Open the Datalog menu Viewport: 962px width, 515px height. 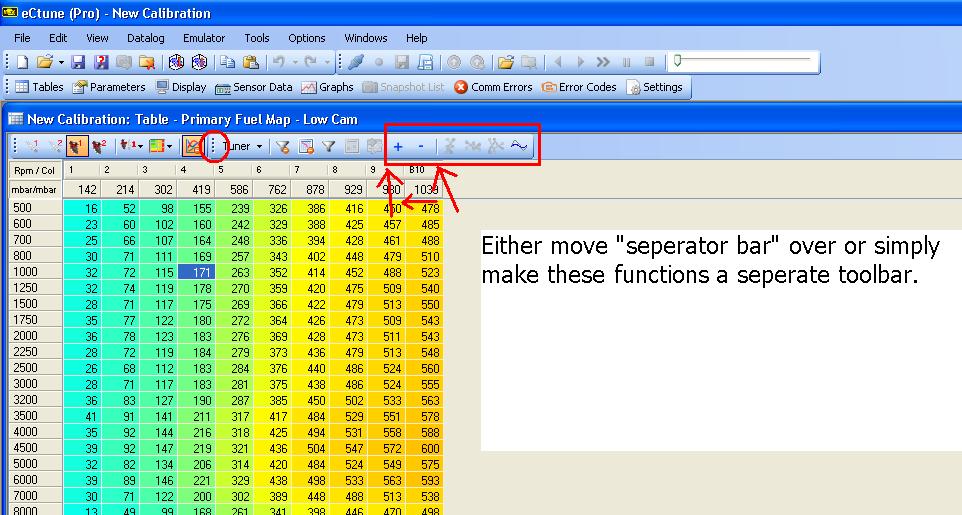click(145, 38)
